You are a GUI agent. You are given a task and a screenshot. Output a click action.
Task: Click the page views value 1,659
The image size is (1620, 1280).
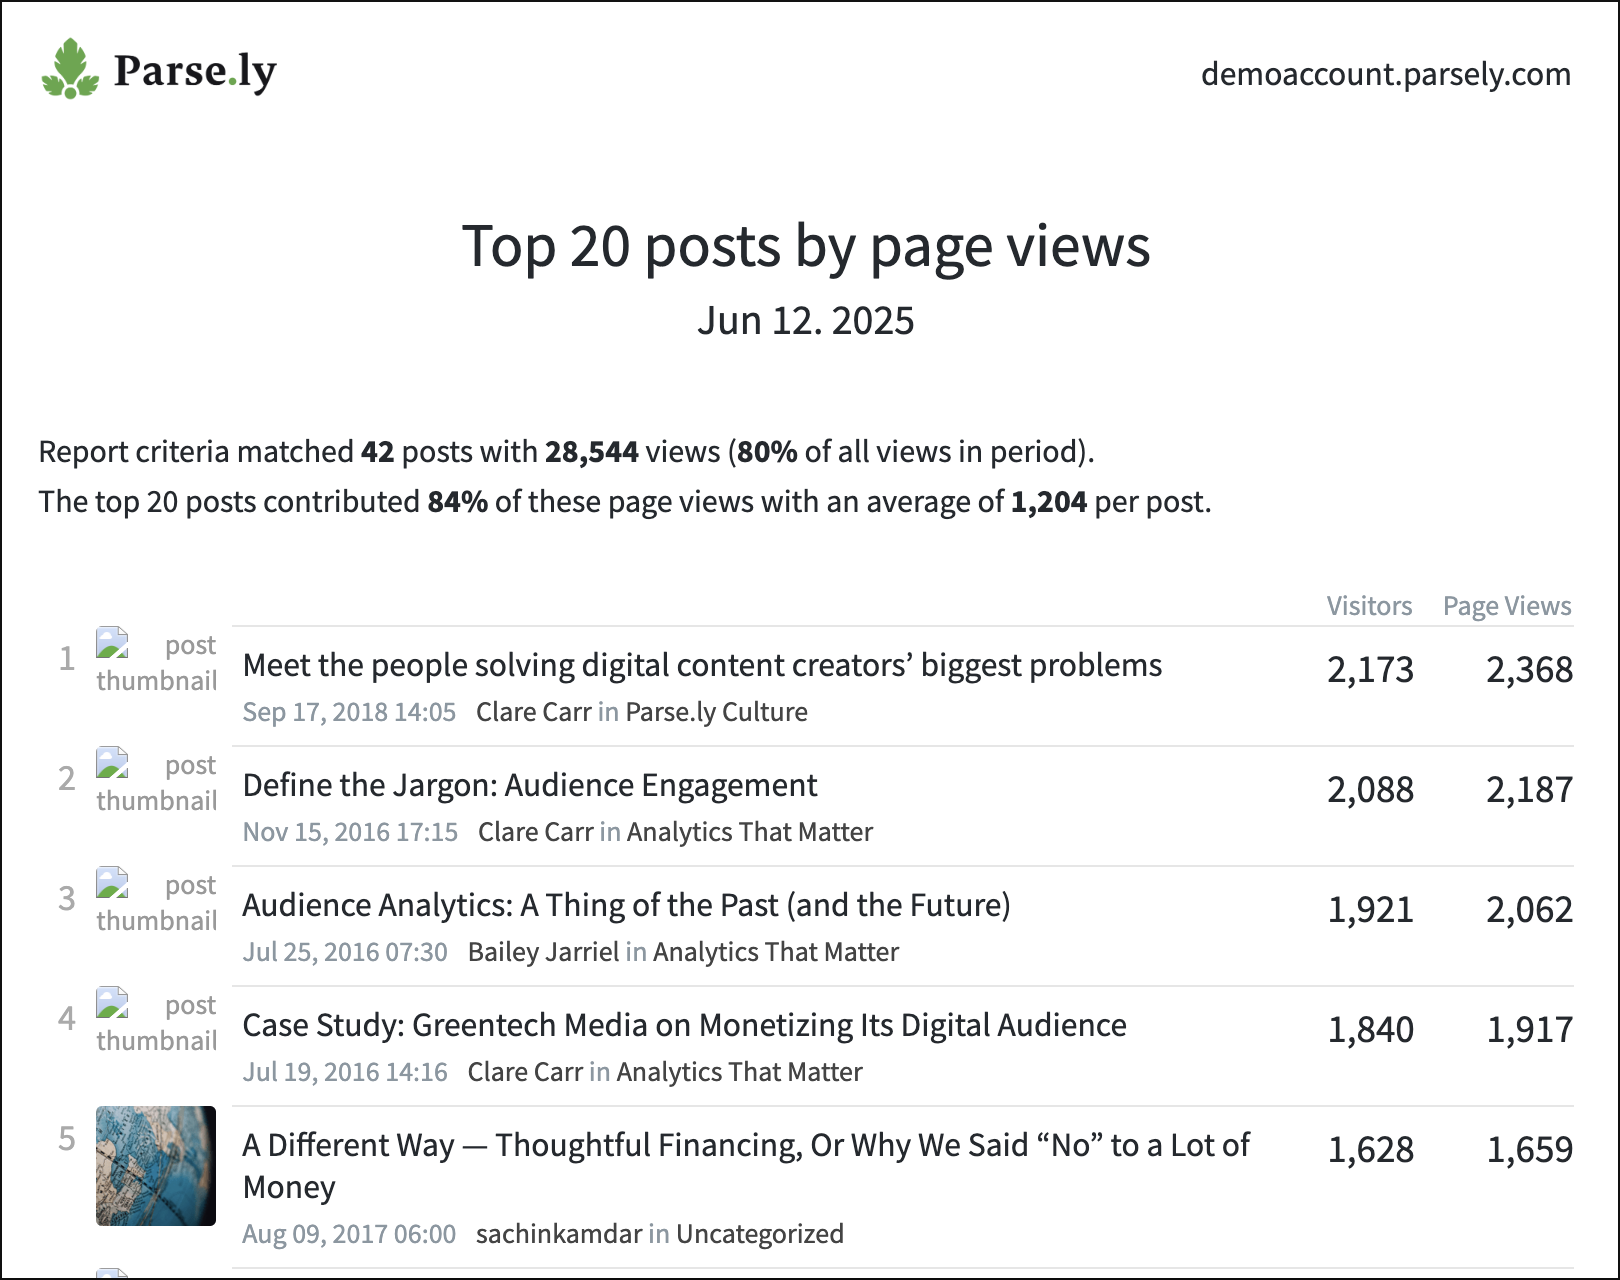1529,1150
